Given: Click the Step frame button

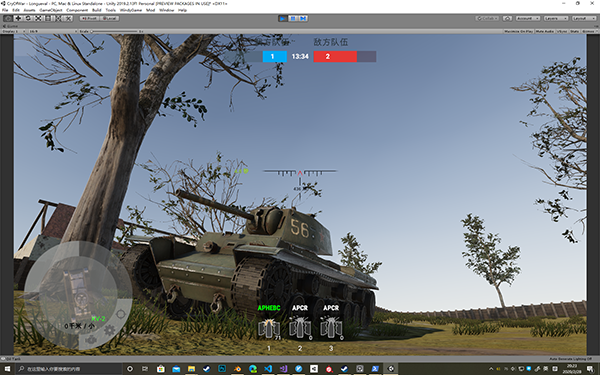Looking at the screenshot, I should tap(303, 18).
